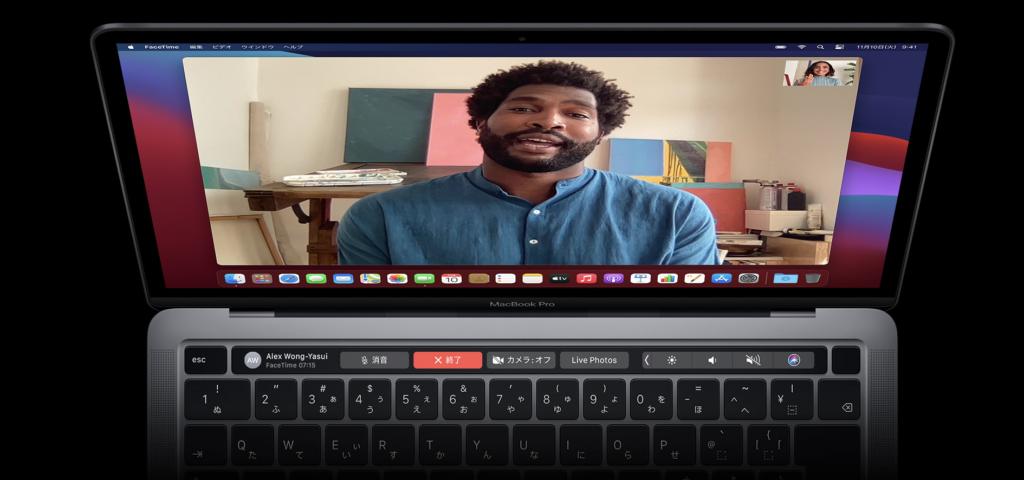Tap volume control on Touch Bar
Image resolution: width=1024 pixels, height=480 pixels.
click(x=712, y=360)
